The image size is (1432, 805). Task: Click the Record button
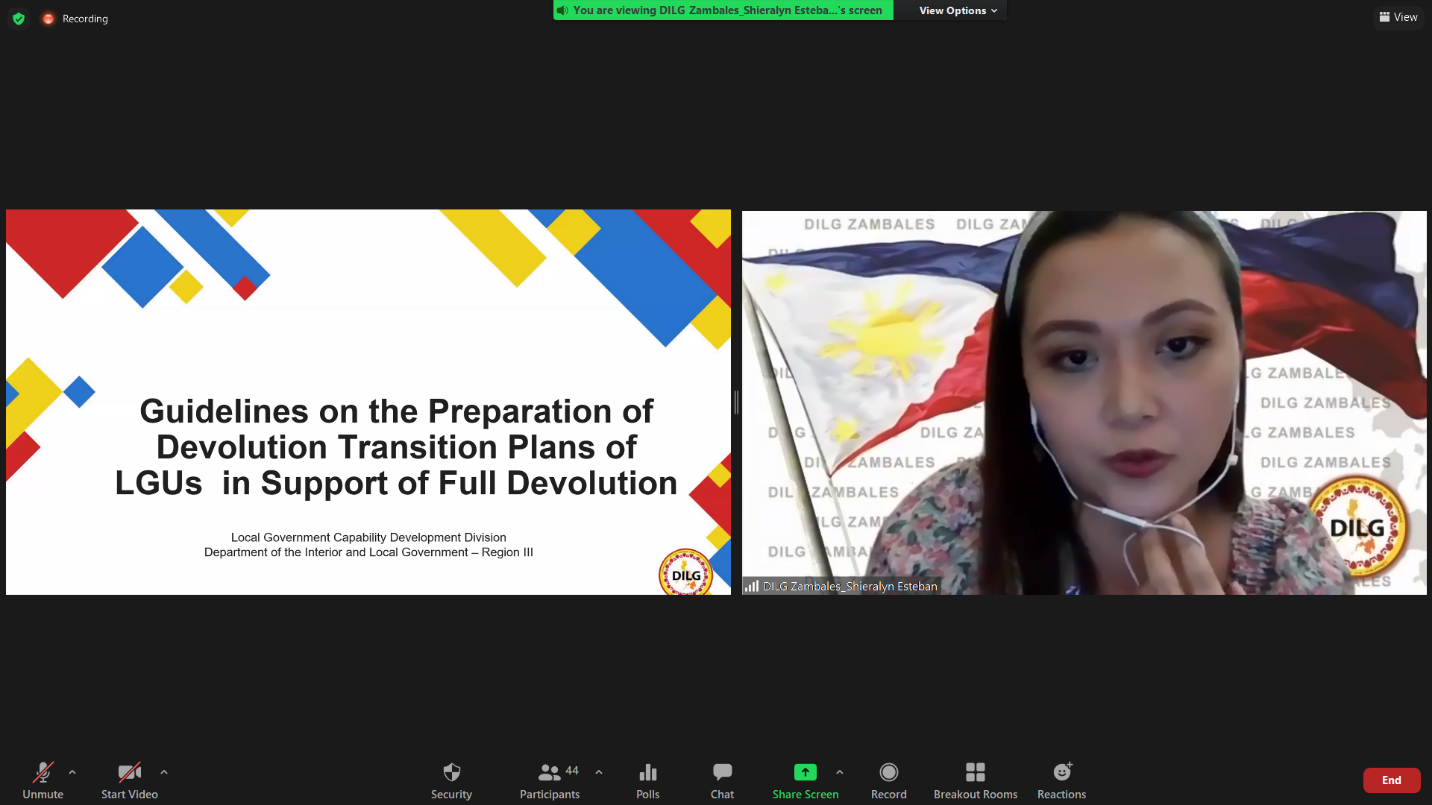pos(888,780)
